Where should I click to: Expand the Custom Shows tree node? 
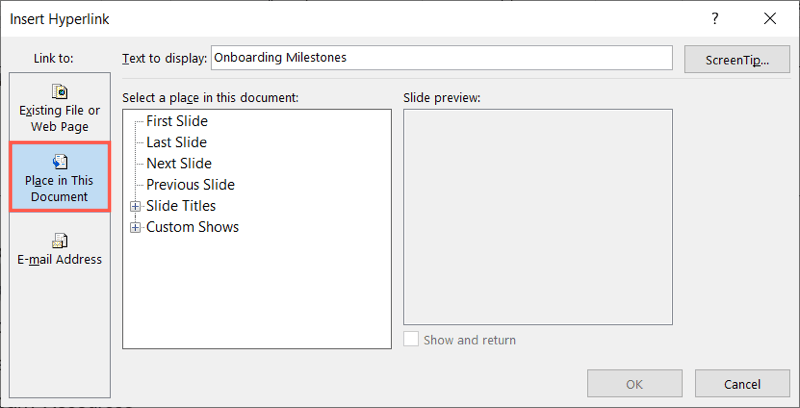(136, 227)
